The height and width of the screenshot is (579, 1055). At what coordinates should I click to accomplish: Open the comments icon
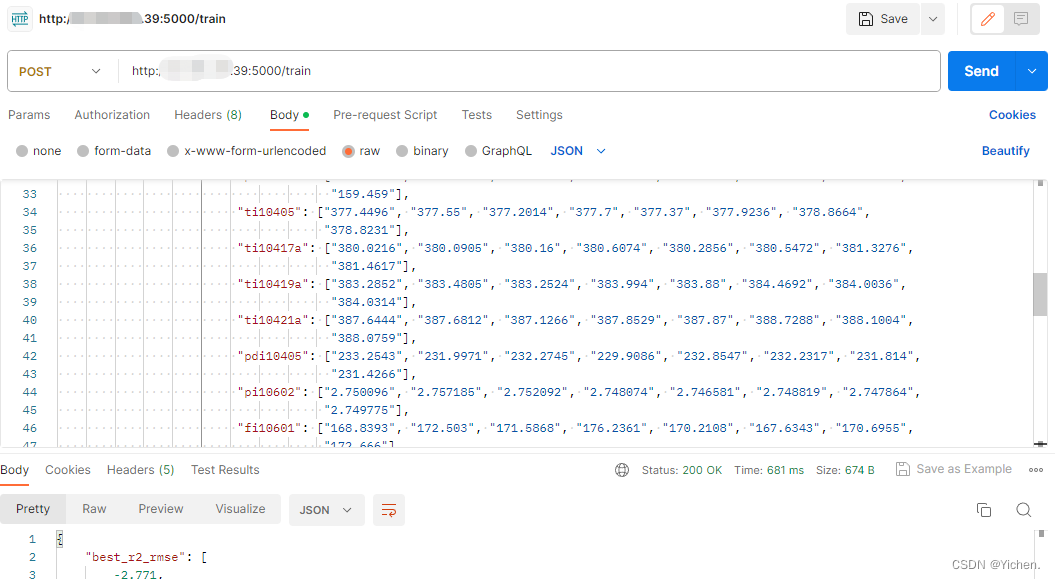pyautogui.click(x=1021, y=19)
